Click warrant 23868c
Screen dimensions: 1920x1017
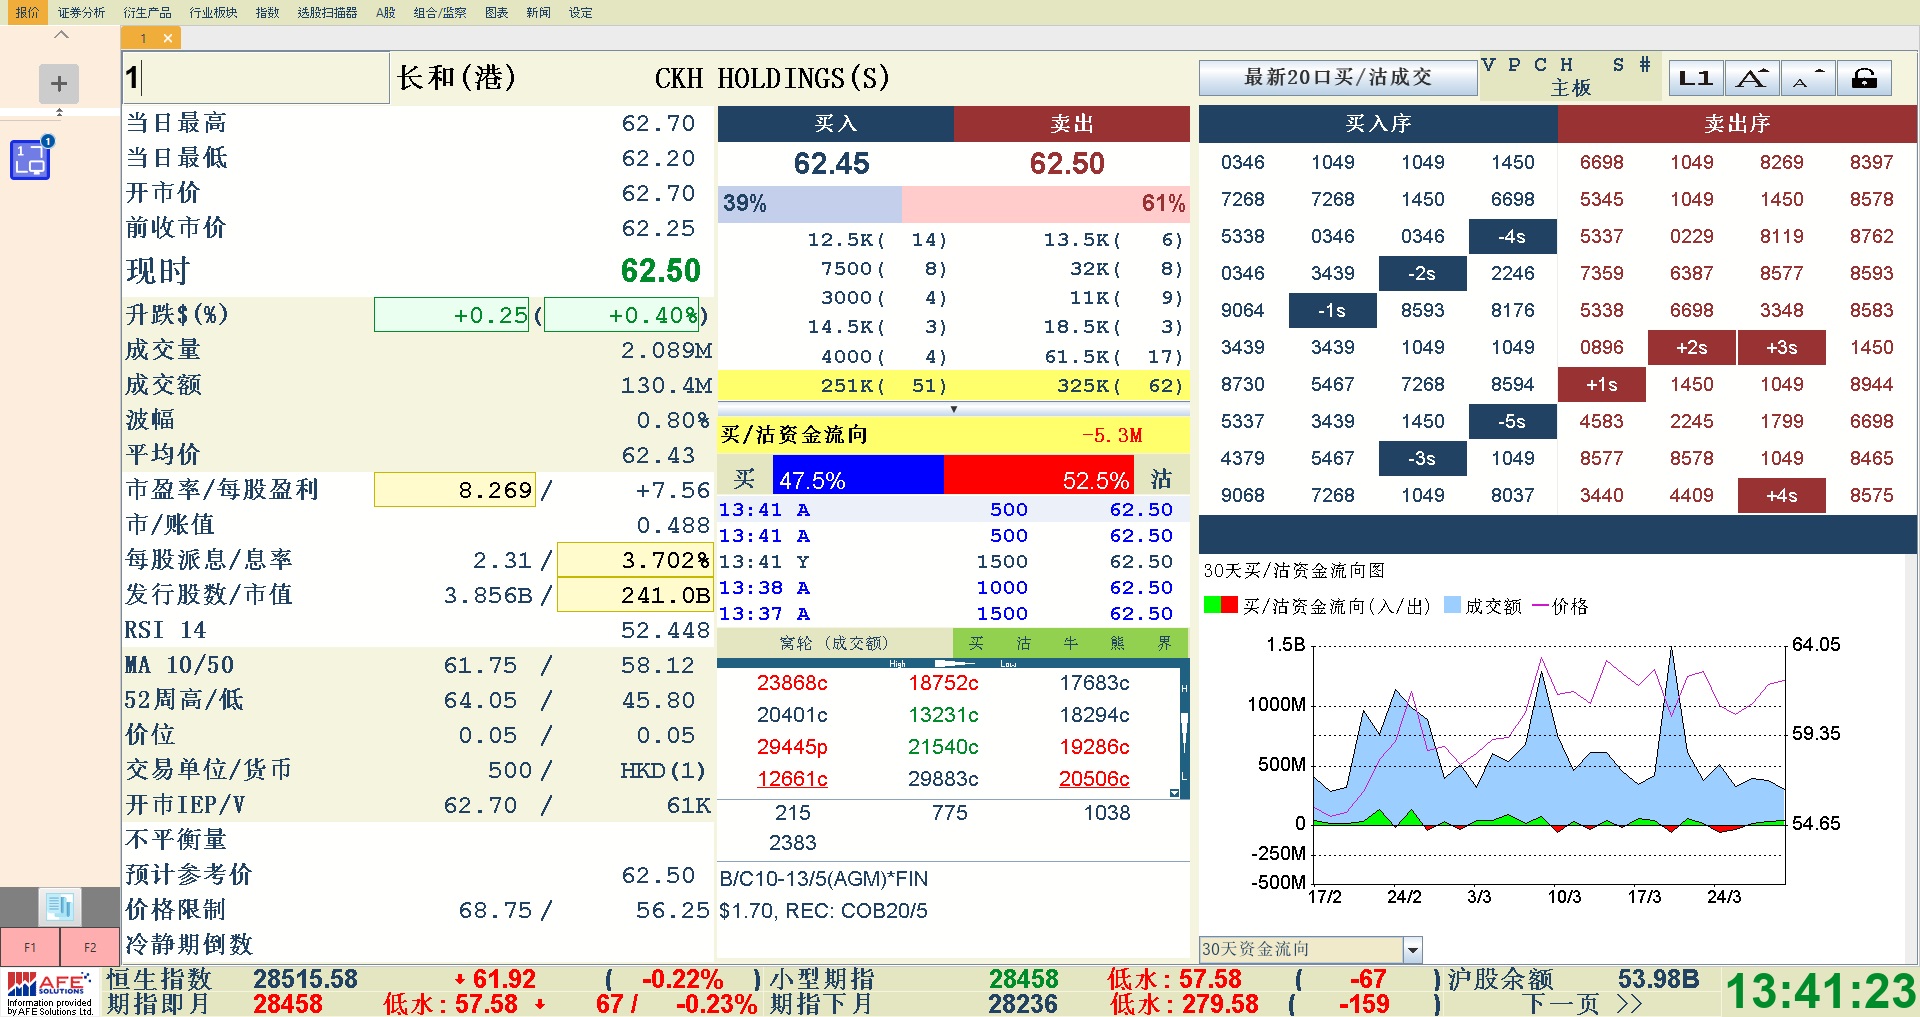(792, 683)
